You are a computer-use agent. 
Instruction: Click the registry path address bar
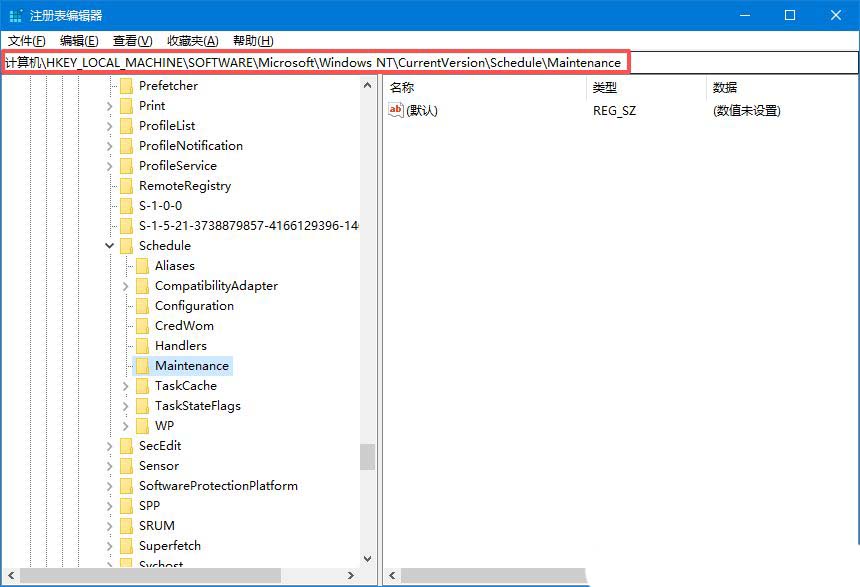pos(429,63)
